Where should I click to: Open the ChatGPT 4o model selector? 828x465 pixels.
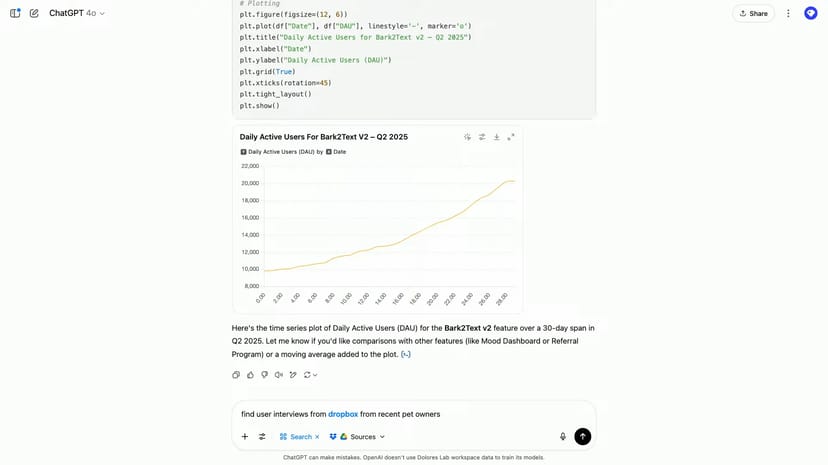tap(77, 13)
